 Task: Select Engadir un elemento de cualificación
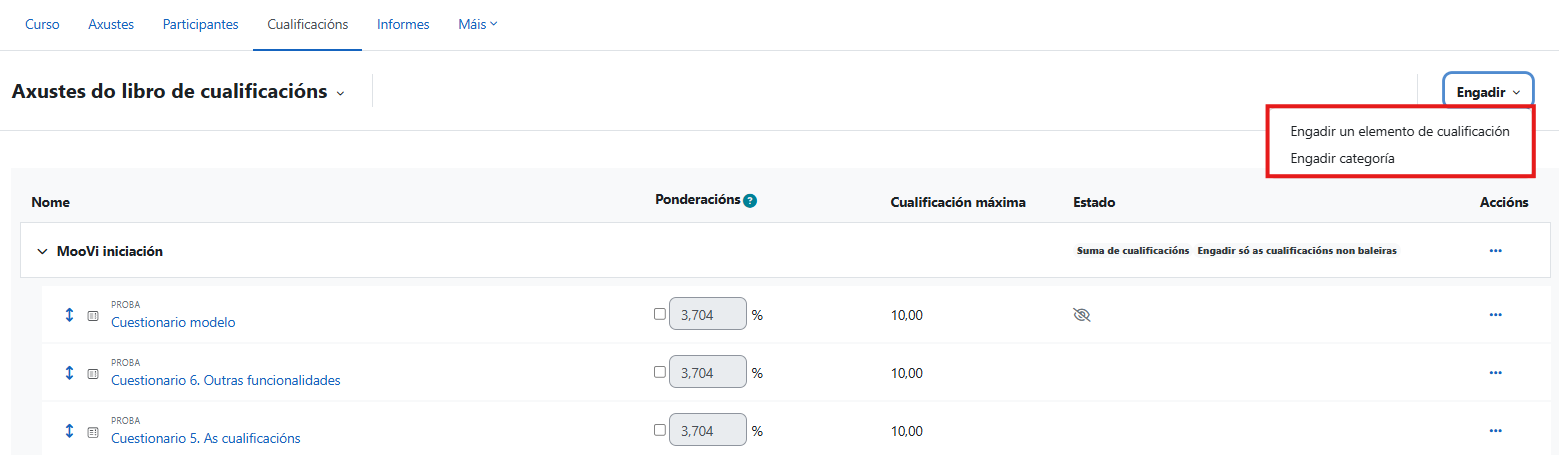(1399, 131)
